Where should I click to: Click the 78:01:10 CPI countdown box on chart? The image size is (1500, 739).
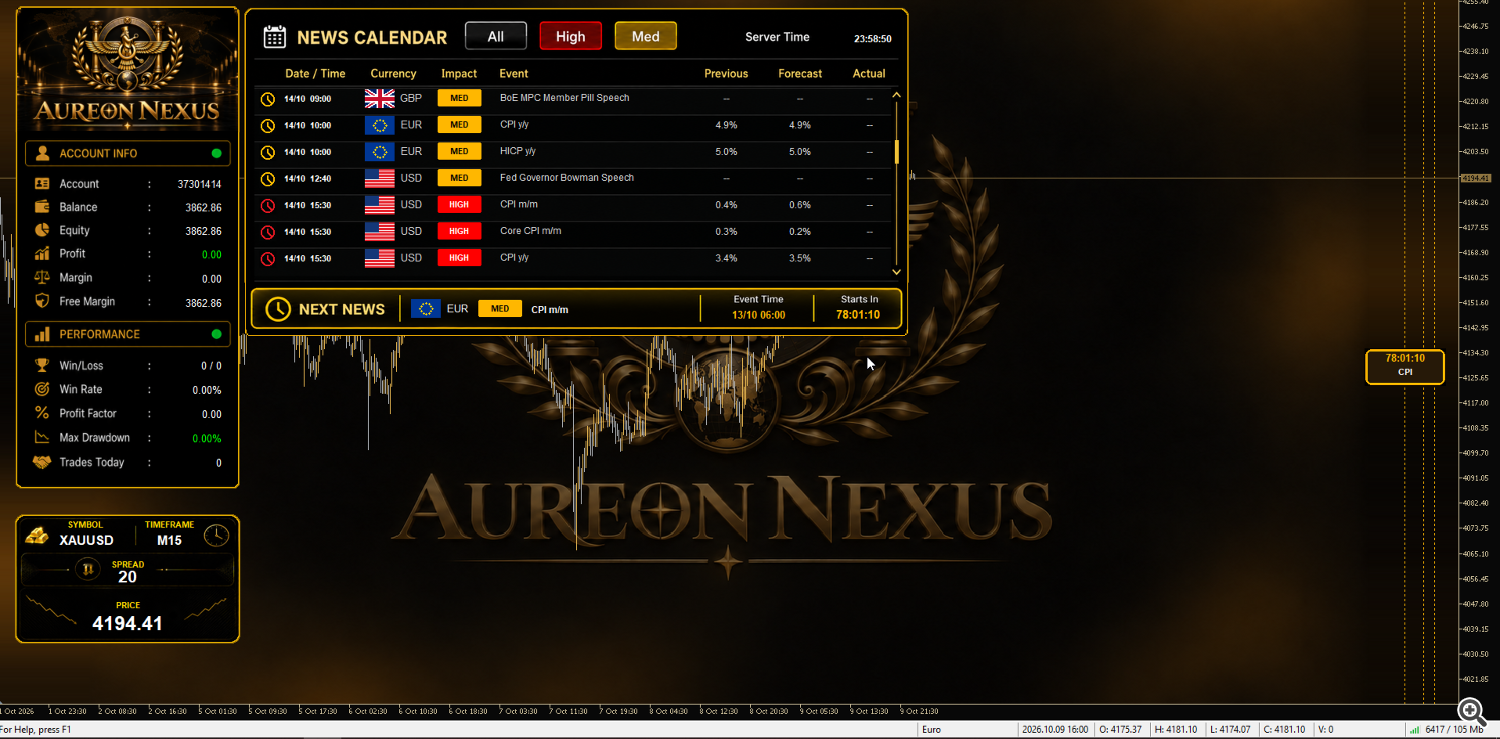1405,366
